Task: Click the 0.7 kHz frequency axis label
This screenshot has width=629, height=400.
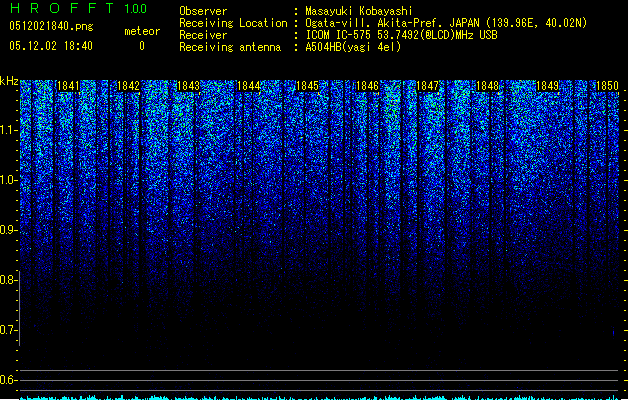Action: point(9,330)
